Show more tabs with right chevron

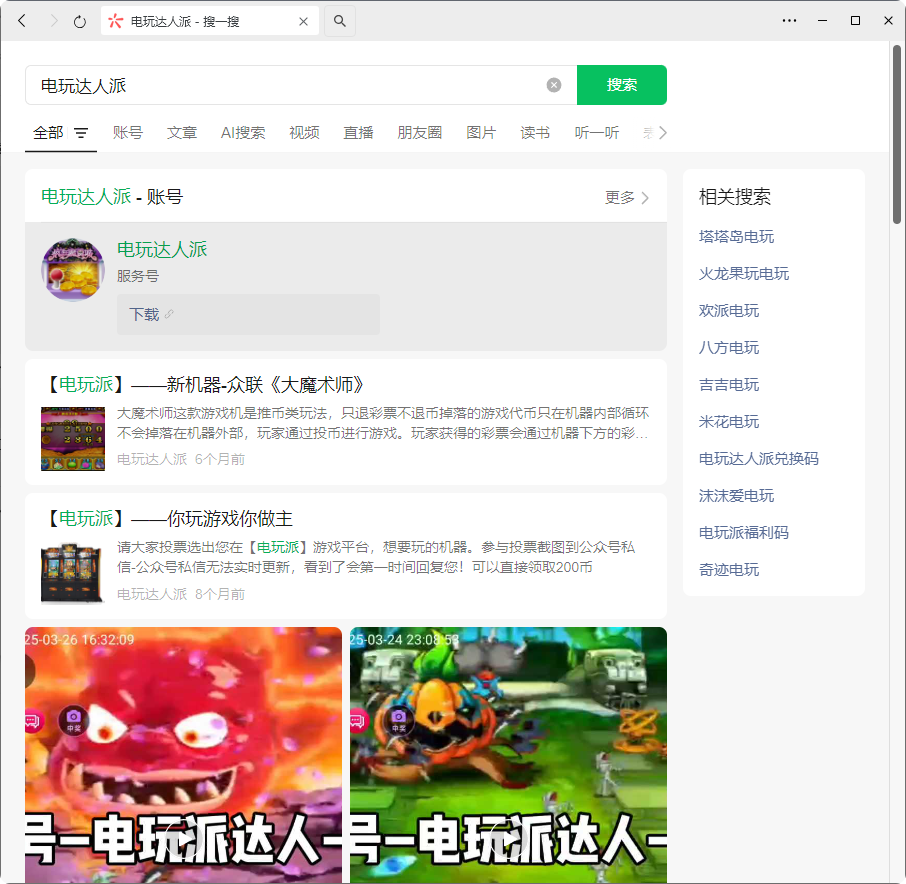pyautogui.click(x=662, y=133)
